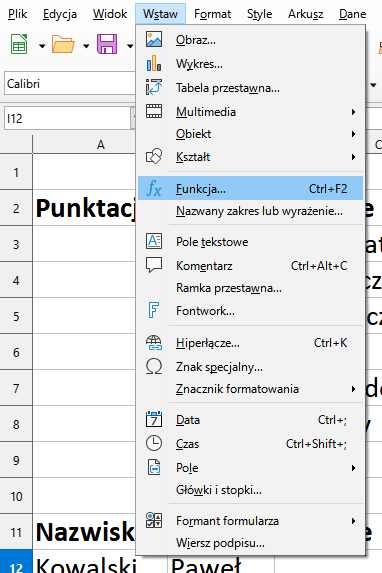Click cell starting with Nazwisk

point(84,532)
